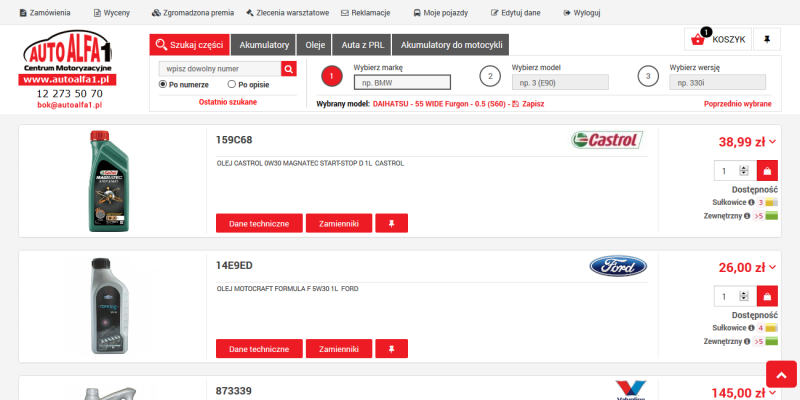Expand price details next to 38,99 zł
The height and width of the screenshot is (400, 800).
tap(773, 142)
